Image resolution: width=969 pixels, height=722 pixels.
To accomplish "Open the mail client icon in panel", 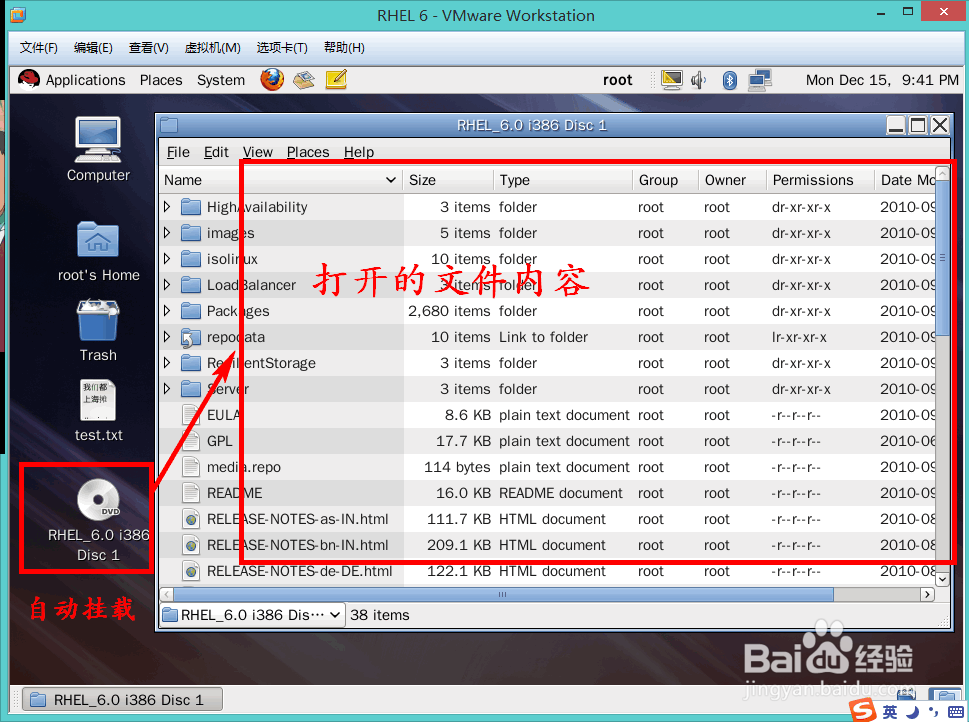I will coord(303,80).
